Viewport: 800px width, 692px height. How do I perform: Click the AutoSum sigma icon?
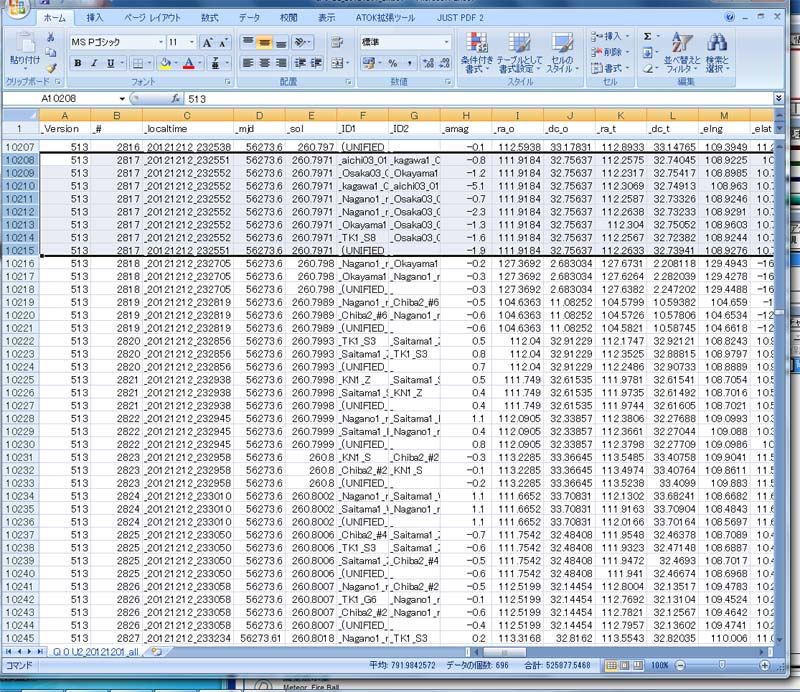pos(648,36)
